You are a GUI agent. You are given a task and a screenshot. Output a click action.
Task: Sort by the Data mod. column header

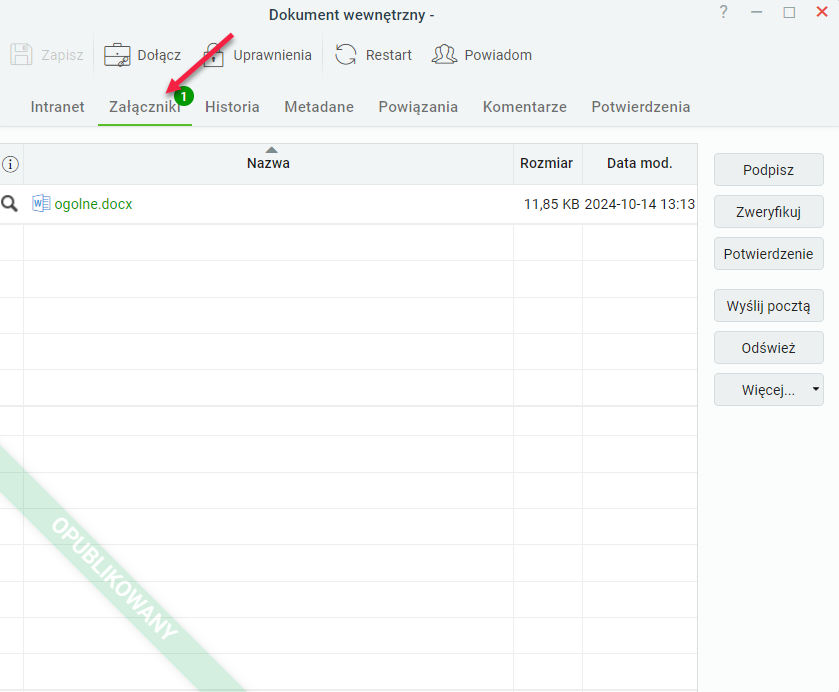tap(639, 163)
